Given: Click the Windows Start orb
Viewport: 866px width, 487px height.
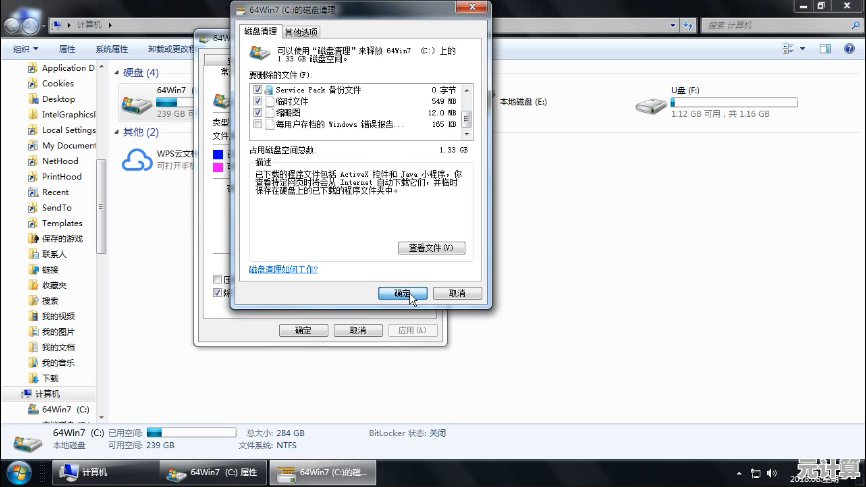Looking at the screenshot, I should pos(18,471).
